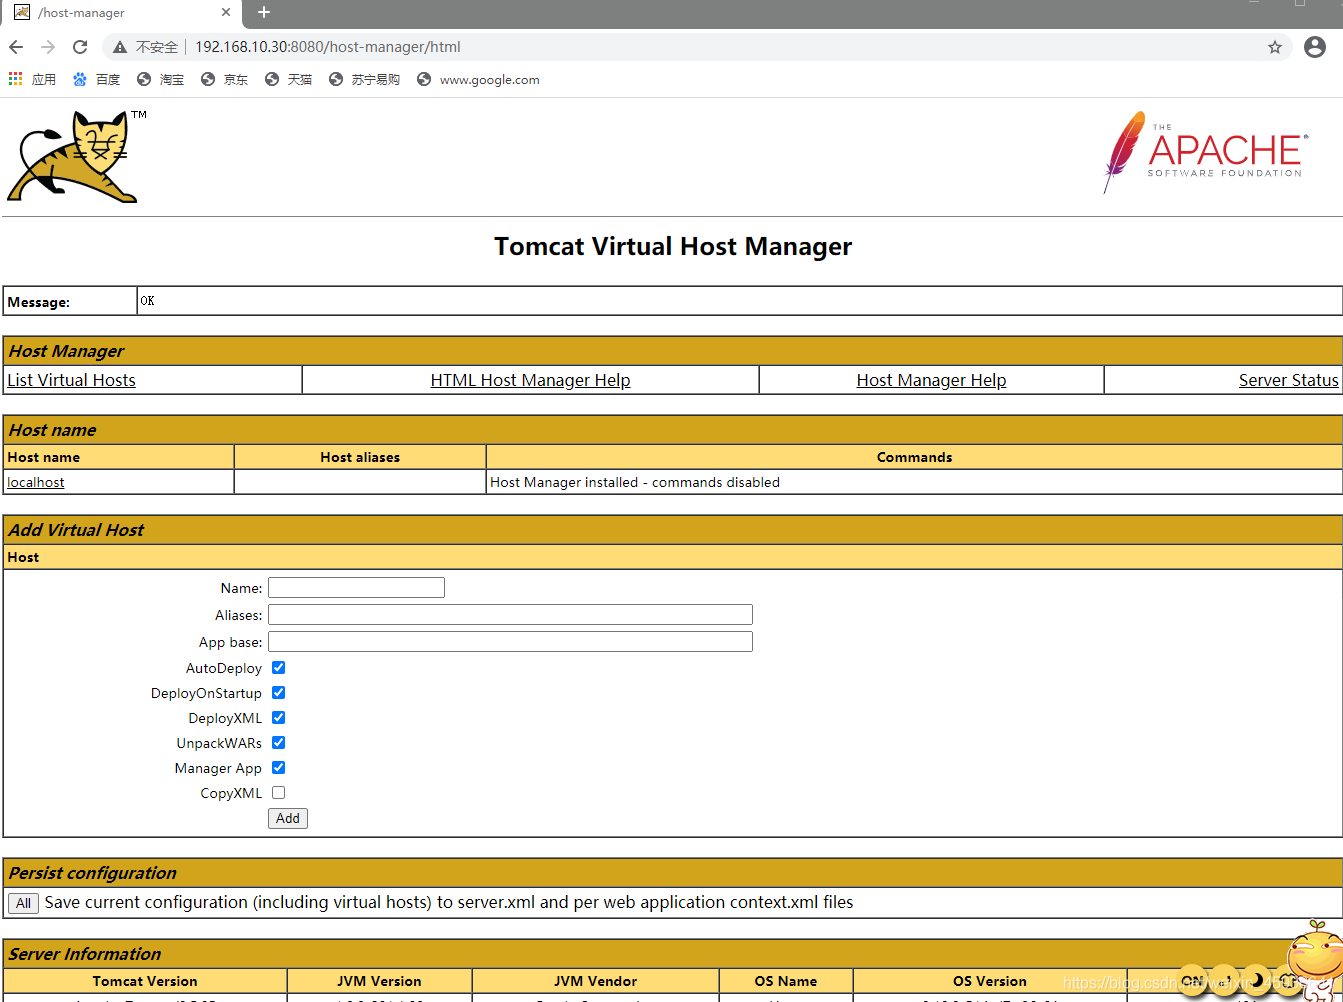Screen dimensions: 1343x1002
Task: Select the /host-manager browser tab
Action: 123,13
